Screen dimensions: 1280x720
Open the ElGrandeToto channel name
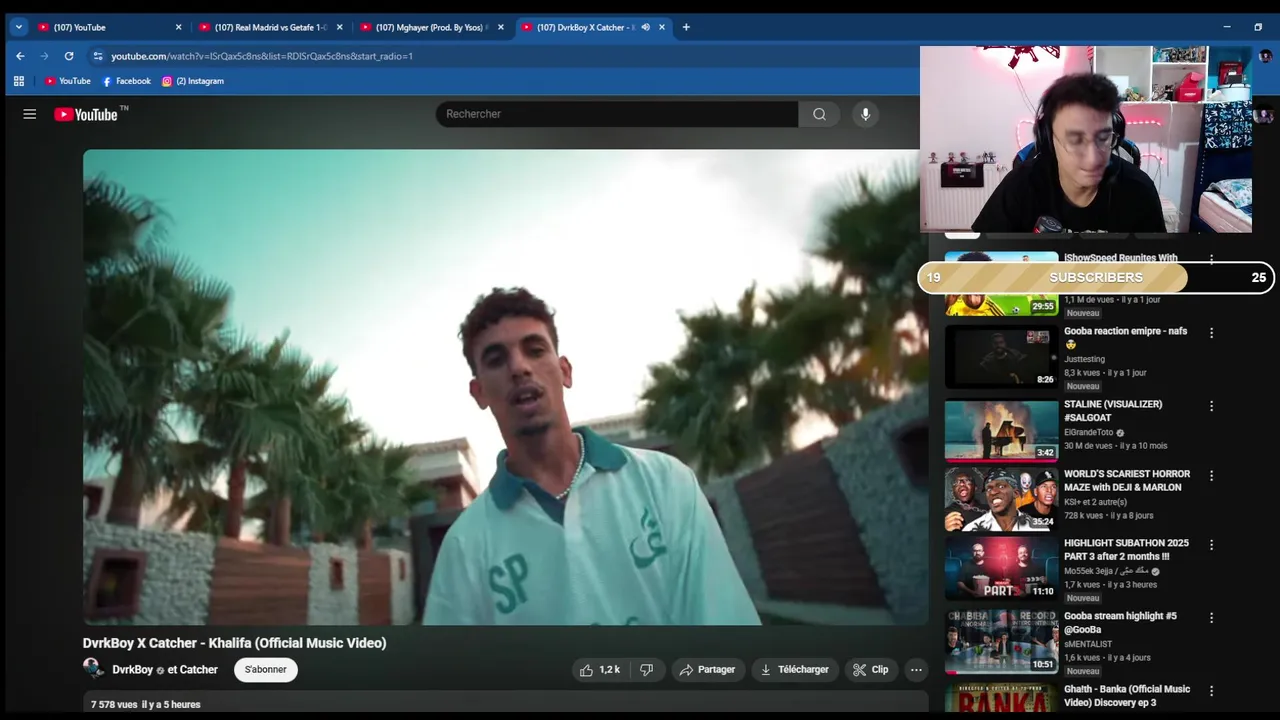(x=1088, y=433)
